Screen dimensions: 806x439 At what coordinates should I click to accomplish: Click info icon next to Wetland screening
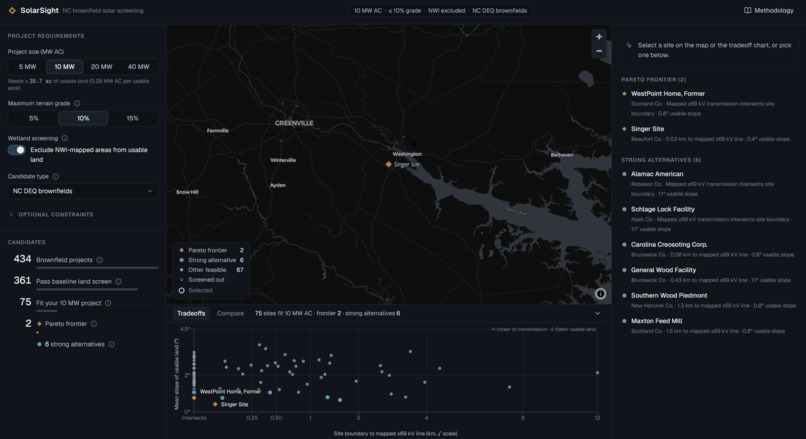(65, 138)
